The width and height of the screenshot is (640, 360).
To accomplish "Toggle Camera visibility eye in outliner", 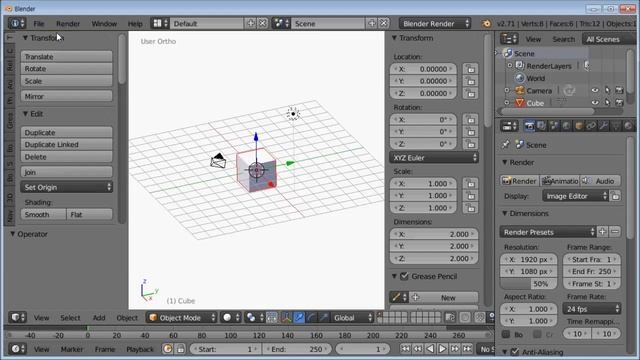I will 595,91.
